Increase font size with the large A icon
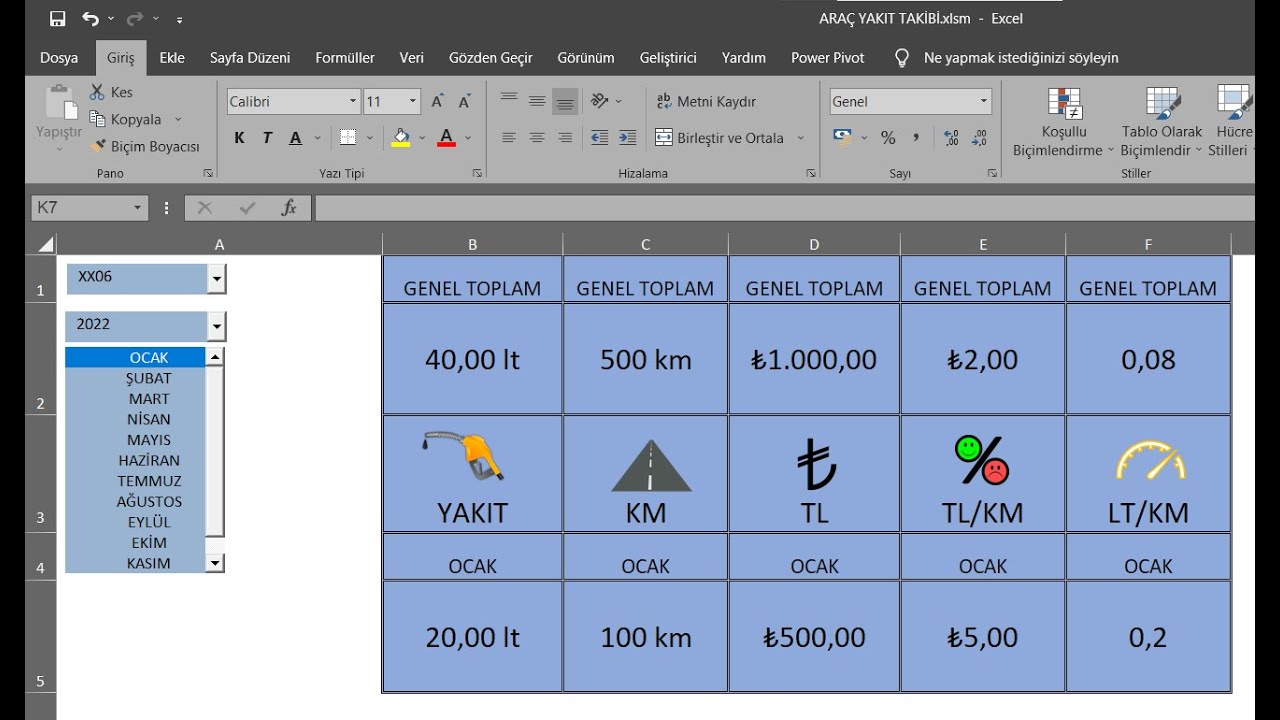Screen dimensions: 1280x720 438,102
